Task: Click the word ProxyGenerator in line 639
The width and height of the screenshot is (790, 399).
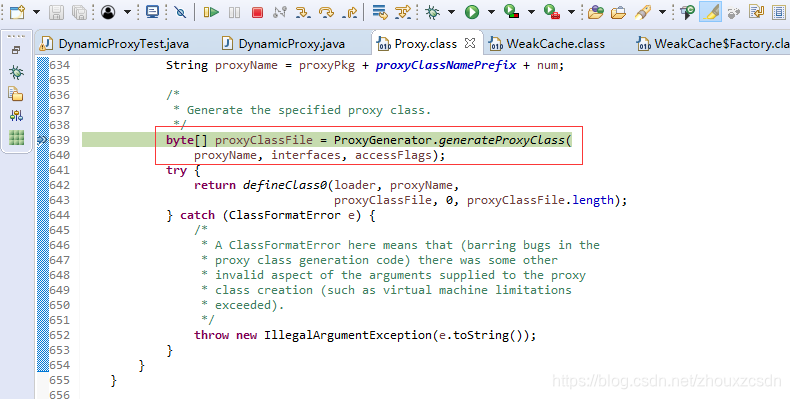Action: click(x=383, y=140)
